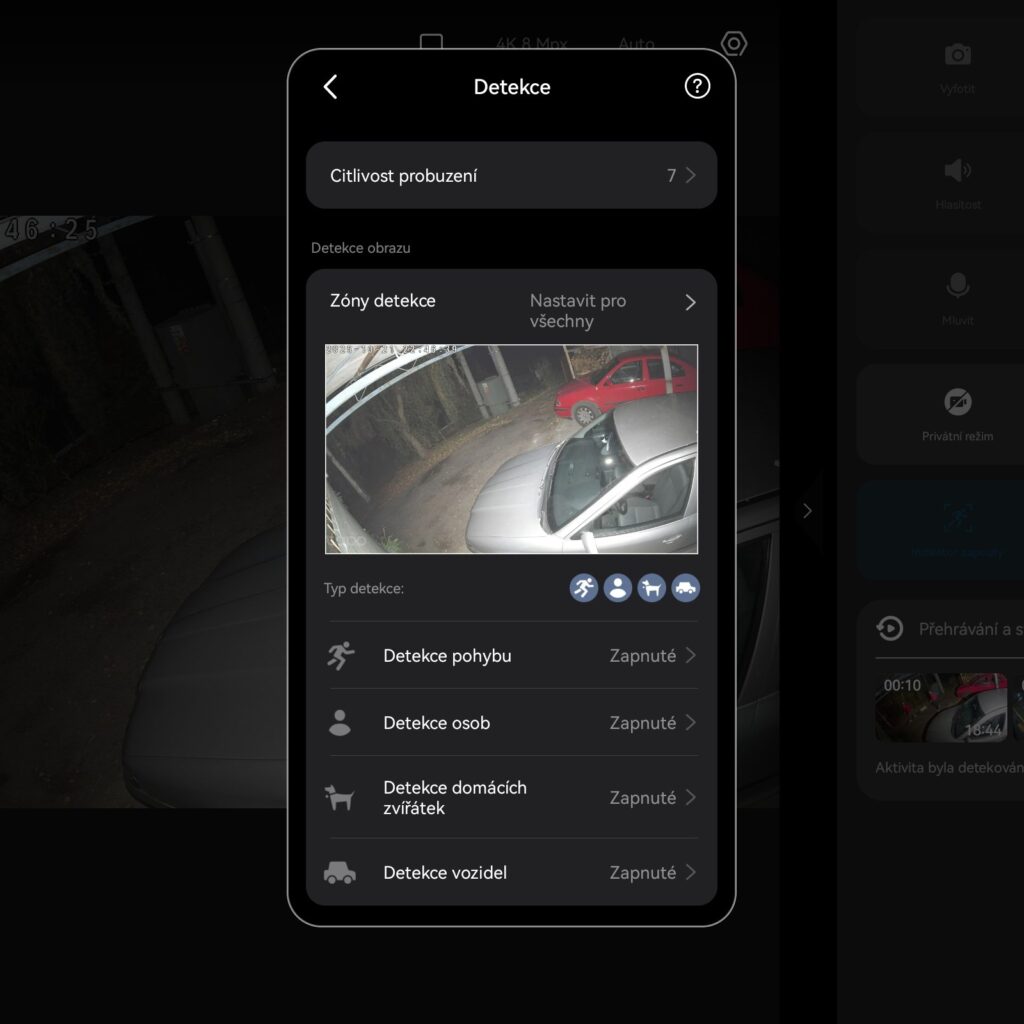Open detection zone camera preview image
The height and width of the screenshot is (1024, 1024).
(x=511, y=449)
